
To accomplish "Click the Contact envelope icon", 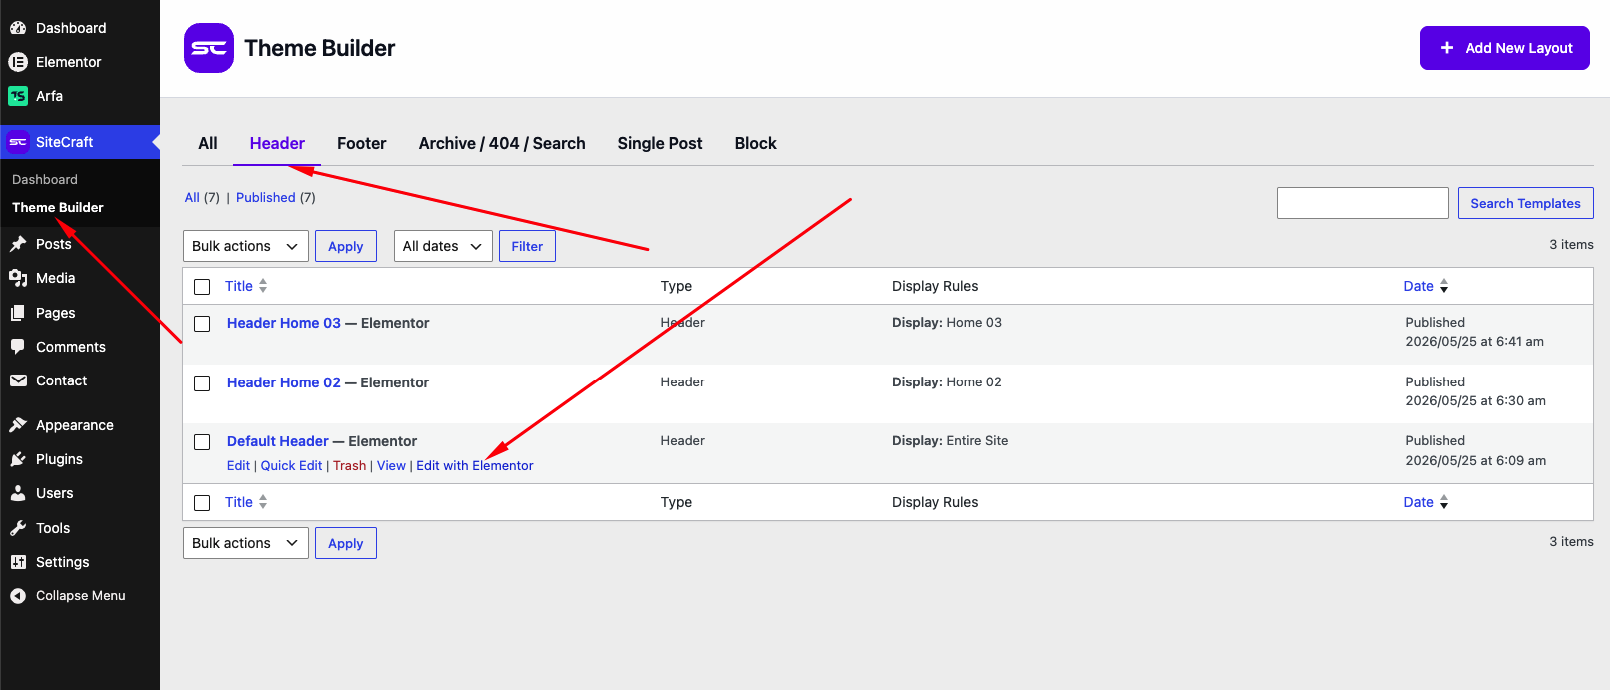I will [x=18, y=381].
